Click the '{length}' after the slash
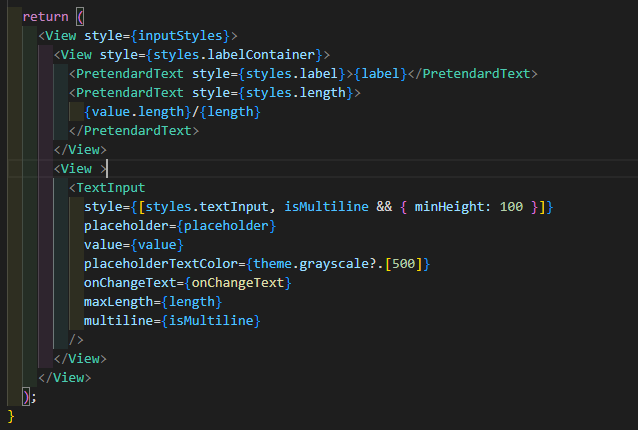This screenshot has height=430, width=638. point(230,112)
